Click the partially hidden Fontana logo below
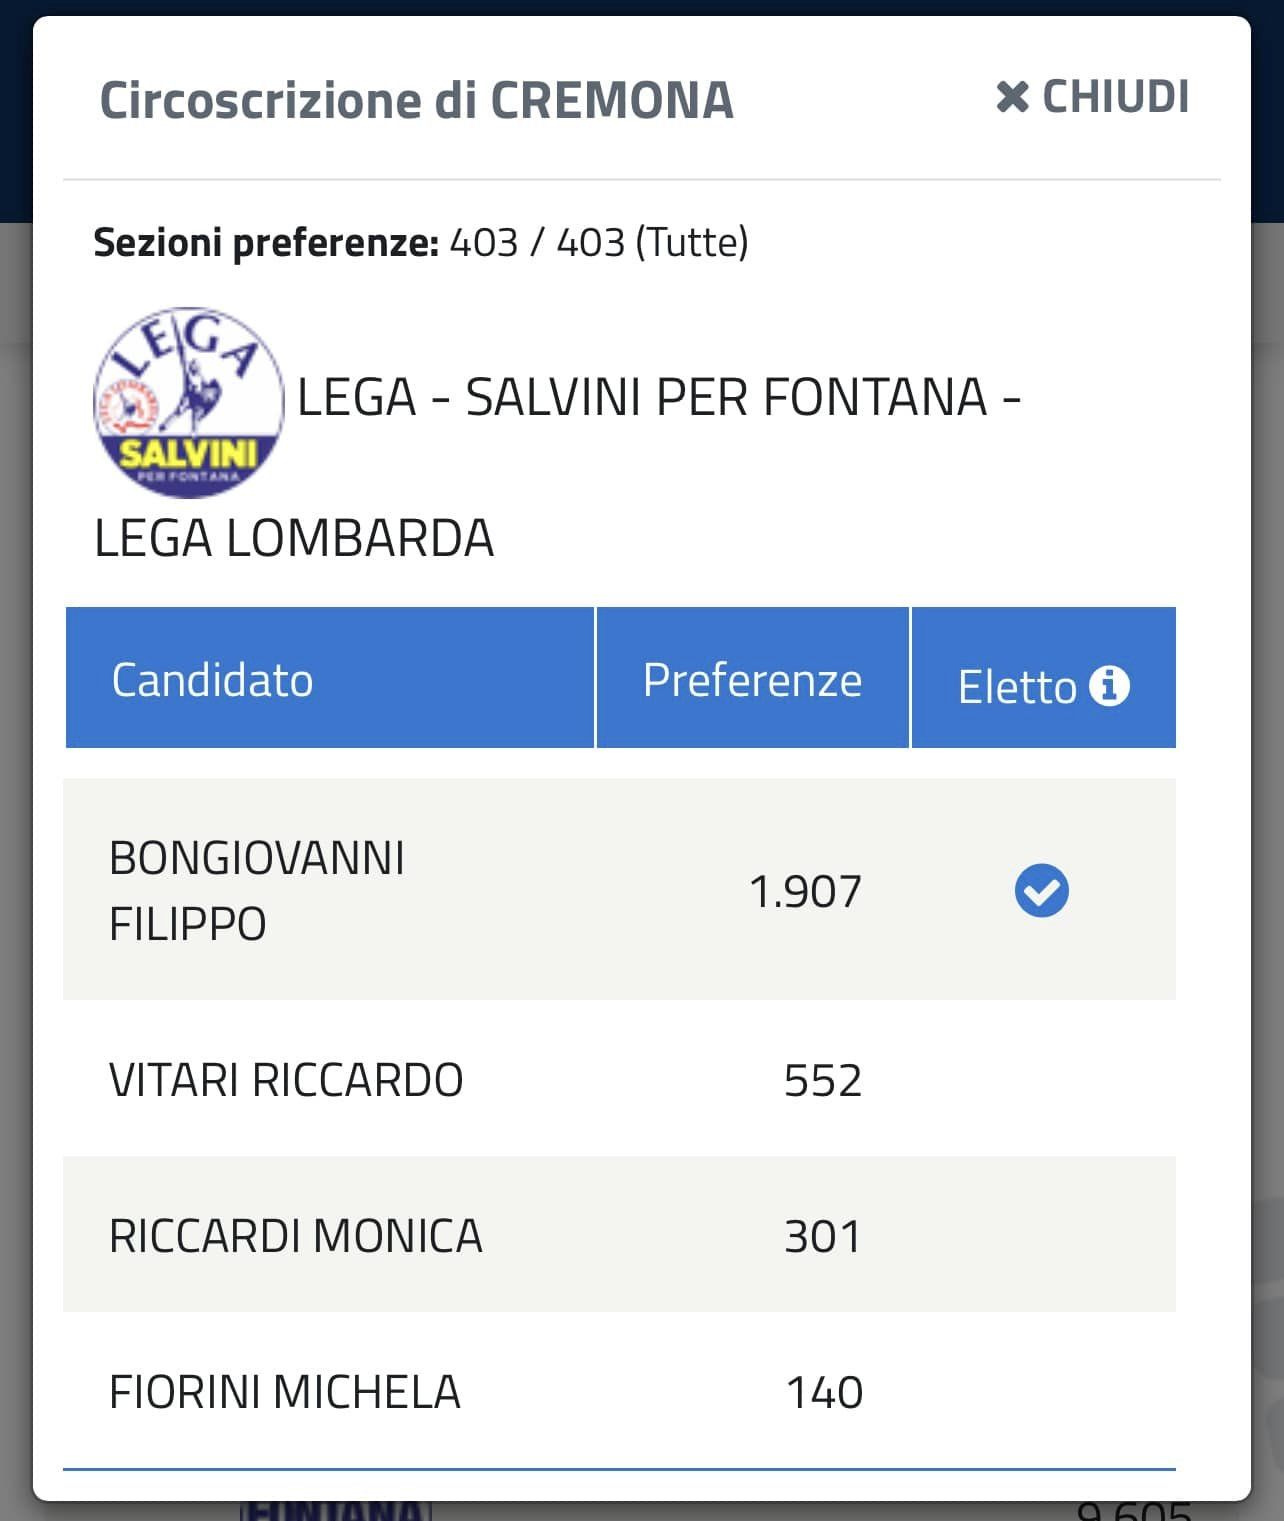 coord(335,1510)
